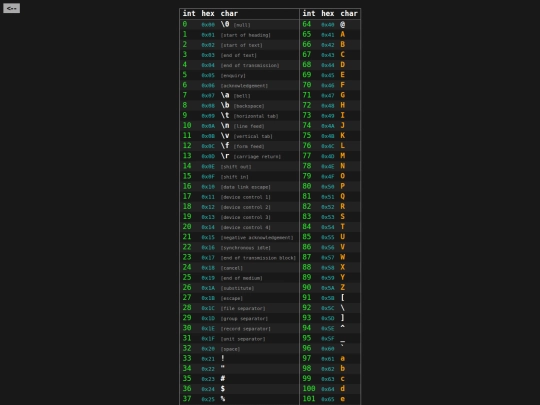Click the '\t' horizontal tab cell
Screen dimensions: 540x405
225,115
